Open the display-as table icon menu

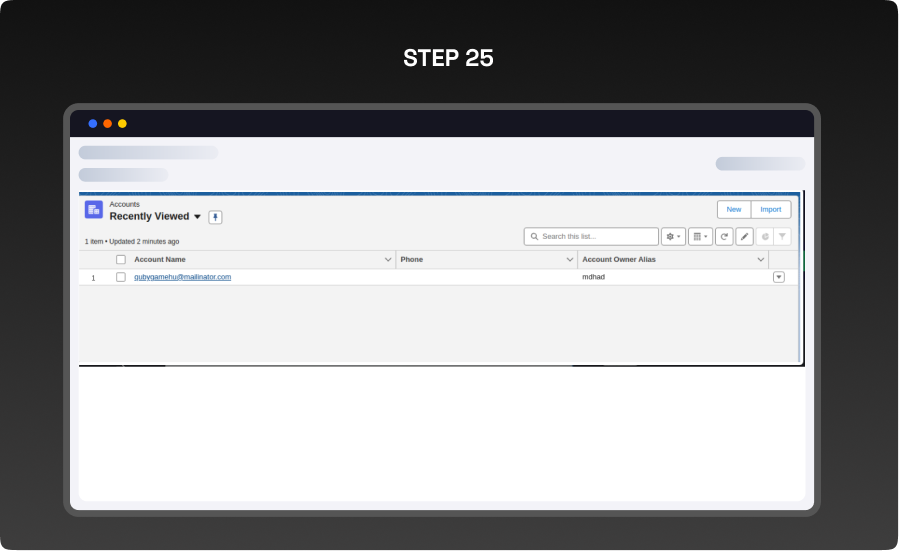coord(700,237)
